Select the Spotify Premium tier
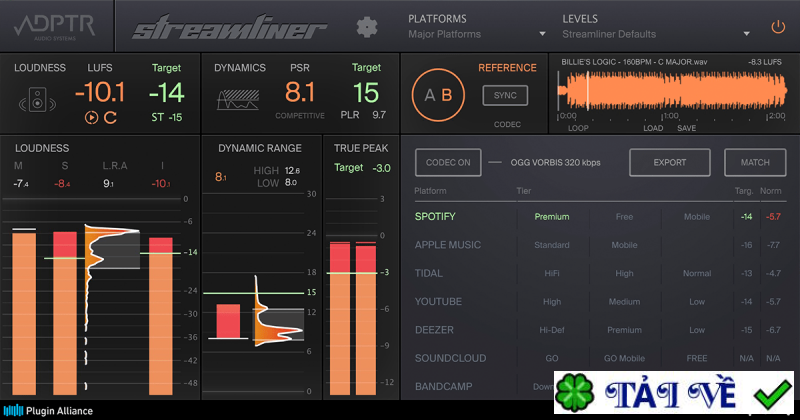This screenshot has width=800, height=420. pyautogui.click(x=551, y=216)
